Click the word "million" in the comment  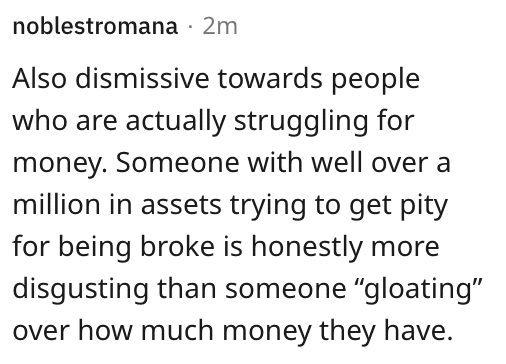click(x=56, y=204)
